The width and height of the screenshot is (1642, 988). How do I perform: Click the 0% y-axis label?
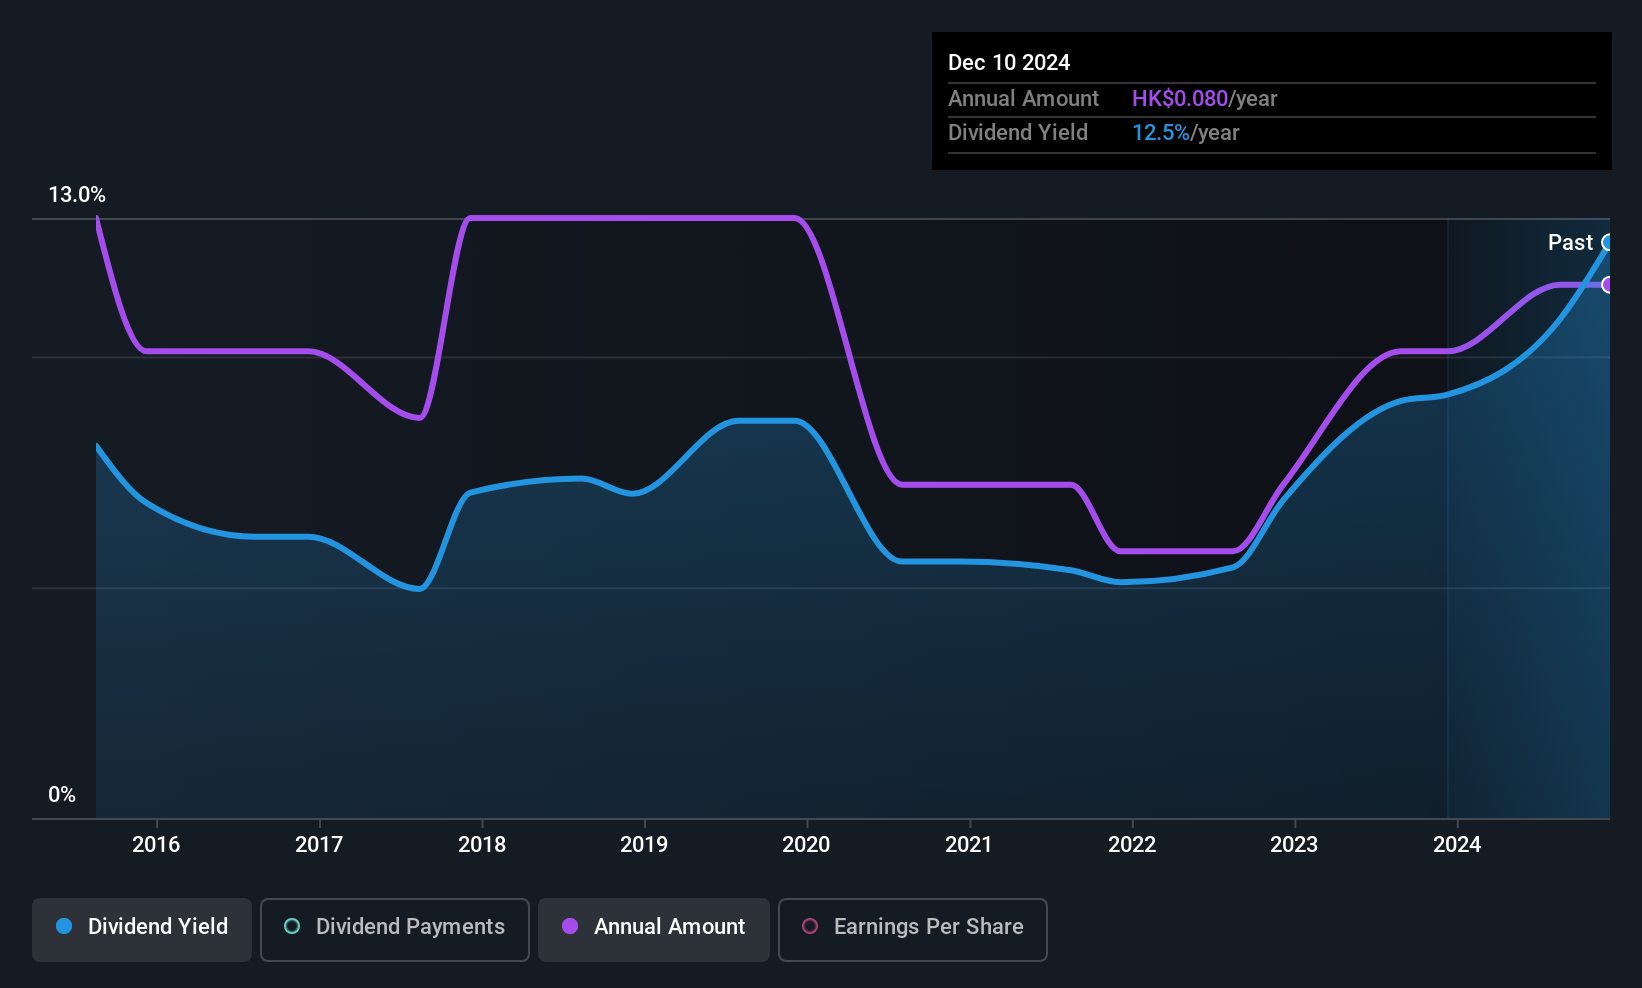(x=62, y=795)
